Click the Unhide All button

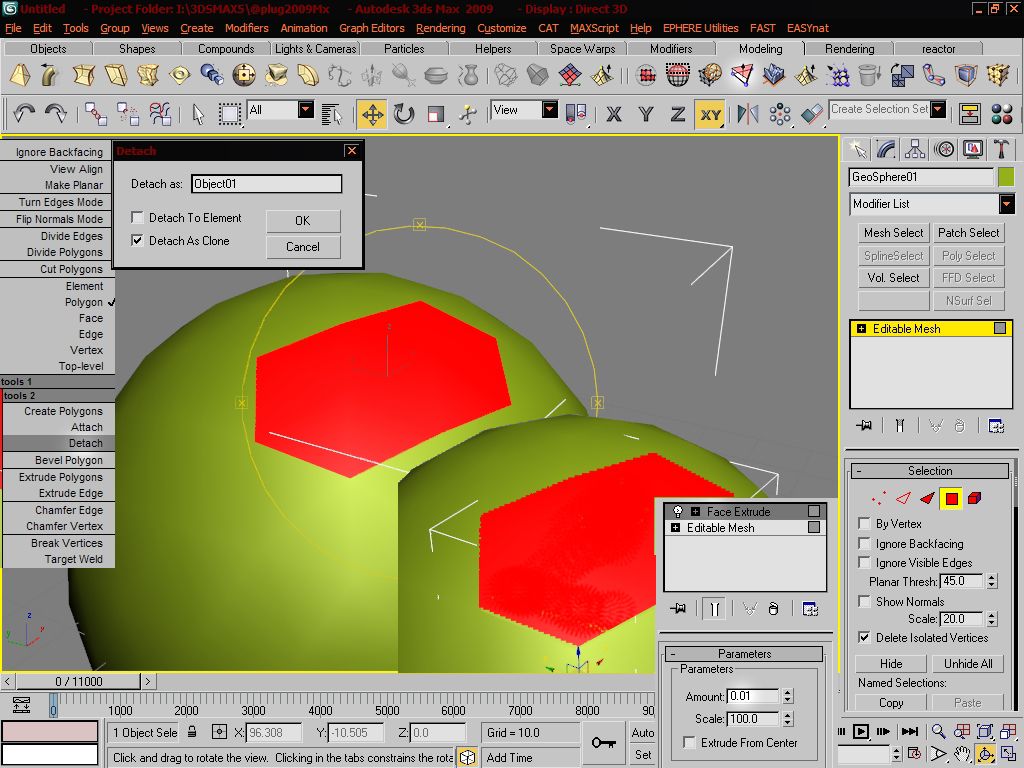(968, 664)
